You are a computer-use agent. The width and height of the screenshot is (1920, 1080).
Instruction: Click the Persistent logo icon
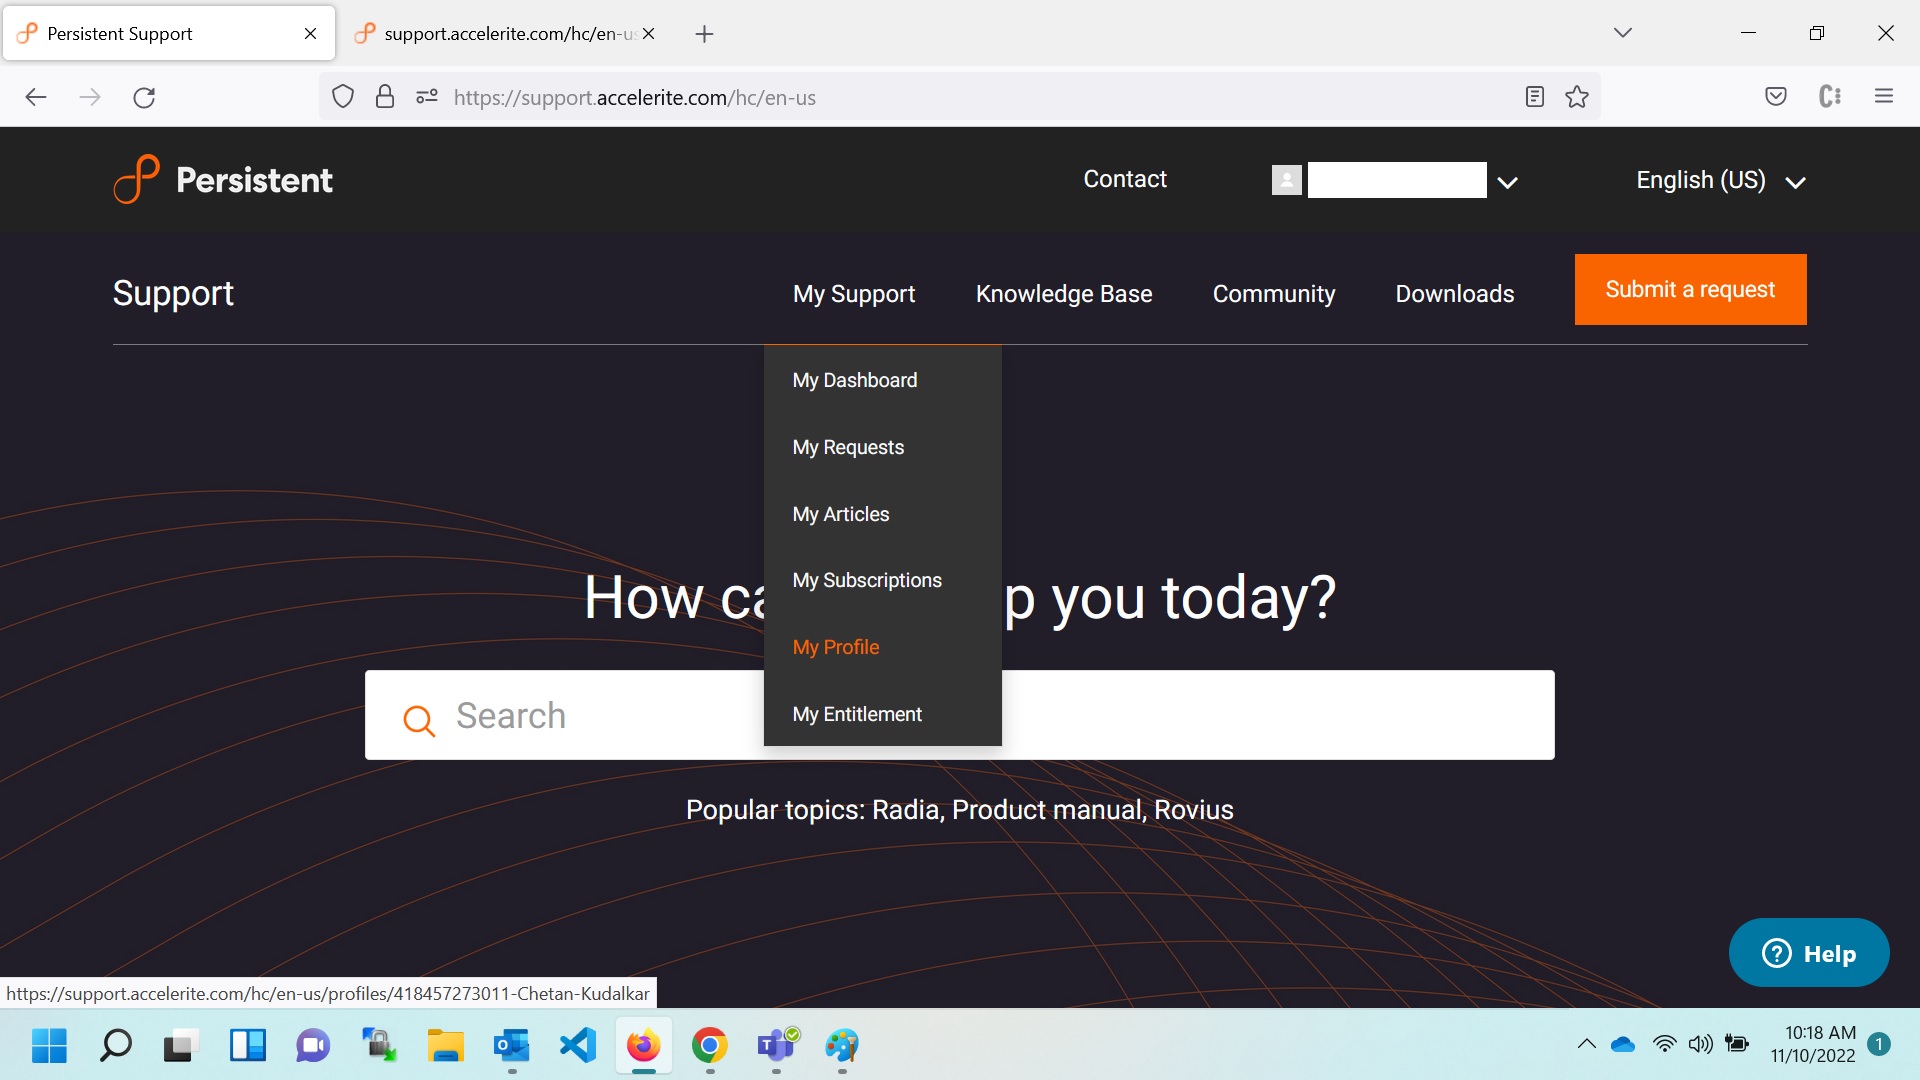pos(136,179)
